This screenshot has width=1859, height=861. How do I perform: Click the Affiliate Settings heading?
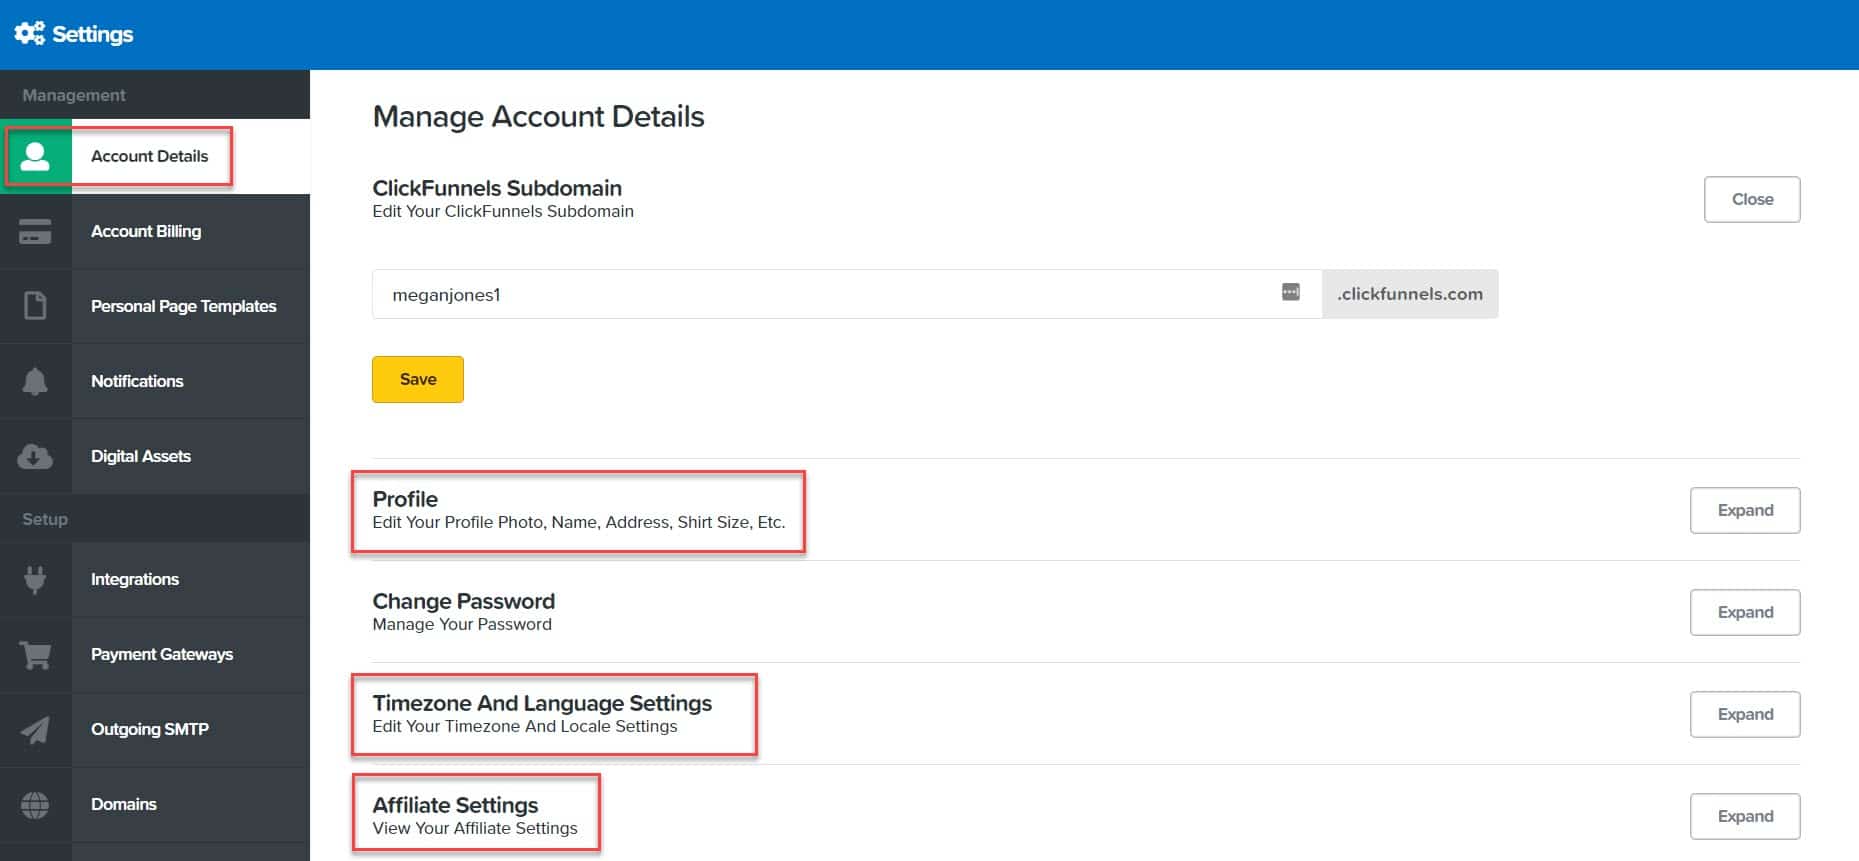[x=455, y=805]
